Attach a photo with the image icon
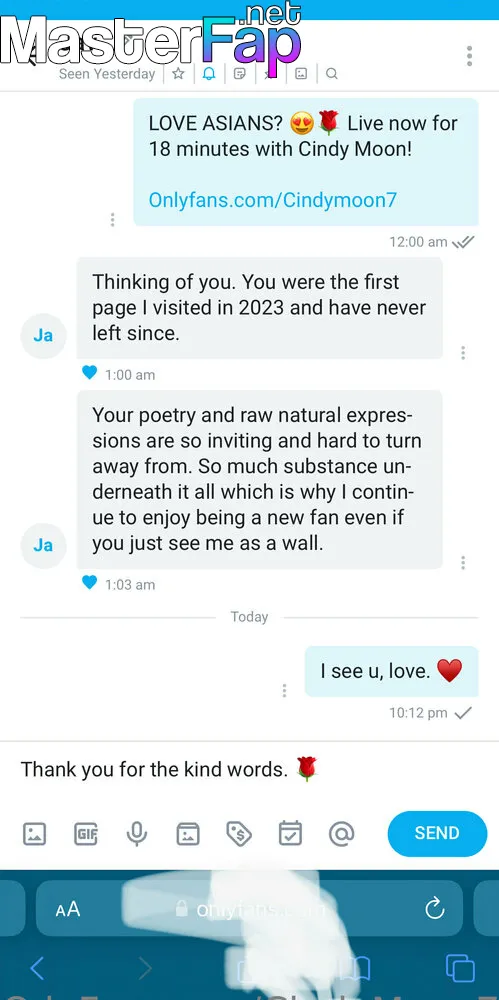Image resolution: width=499 pixels, height=1000 pixels. (x=34, y=834)
